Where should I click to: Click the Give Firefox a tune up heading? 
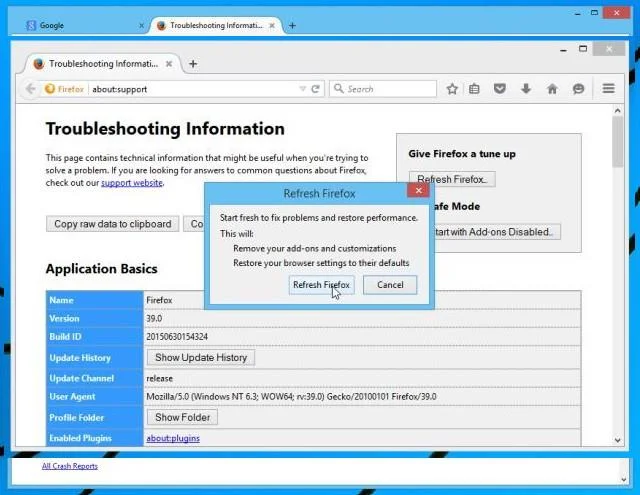click(462, 154)
